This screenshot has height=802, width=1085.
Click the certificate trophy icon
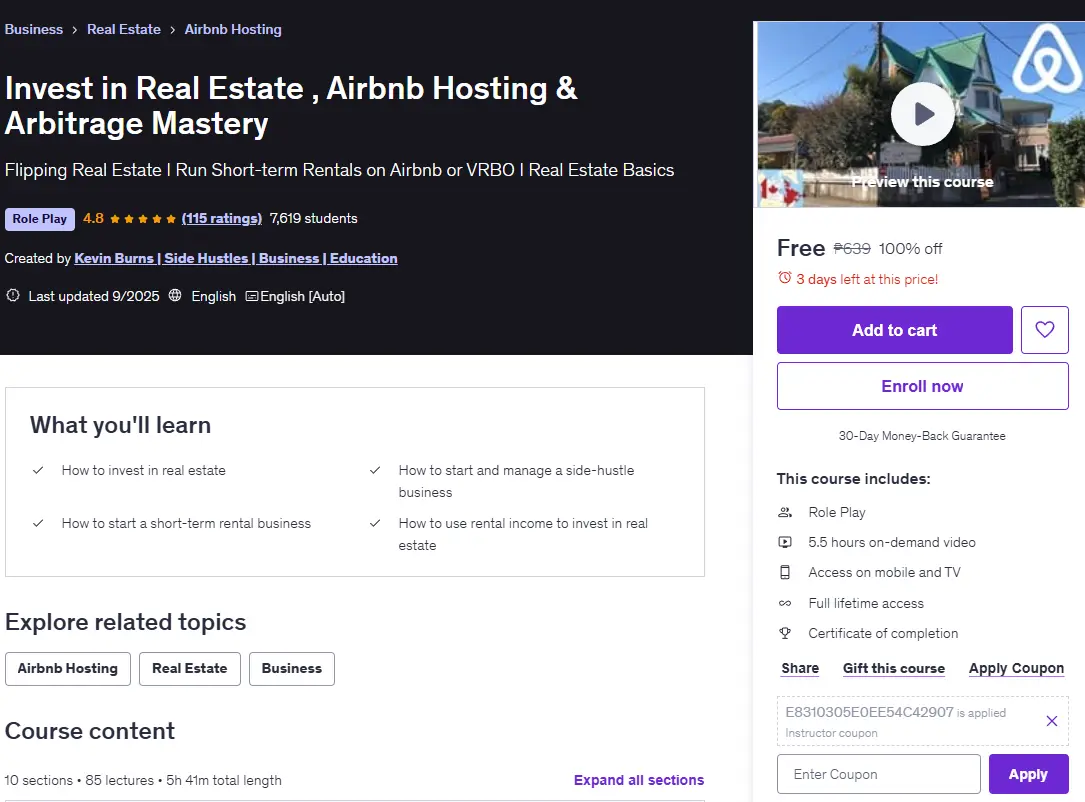pos(785,633)
